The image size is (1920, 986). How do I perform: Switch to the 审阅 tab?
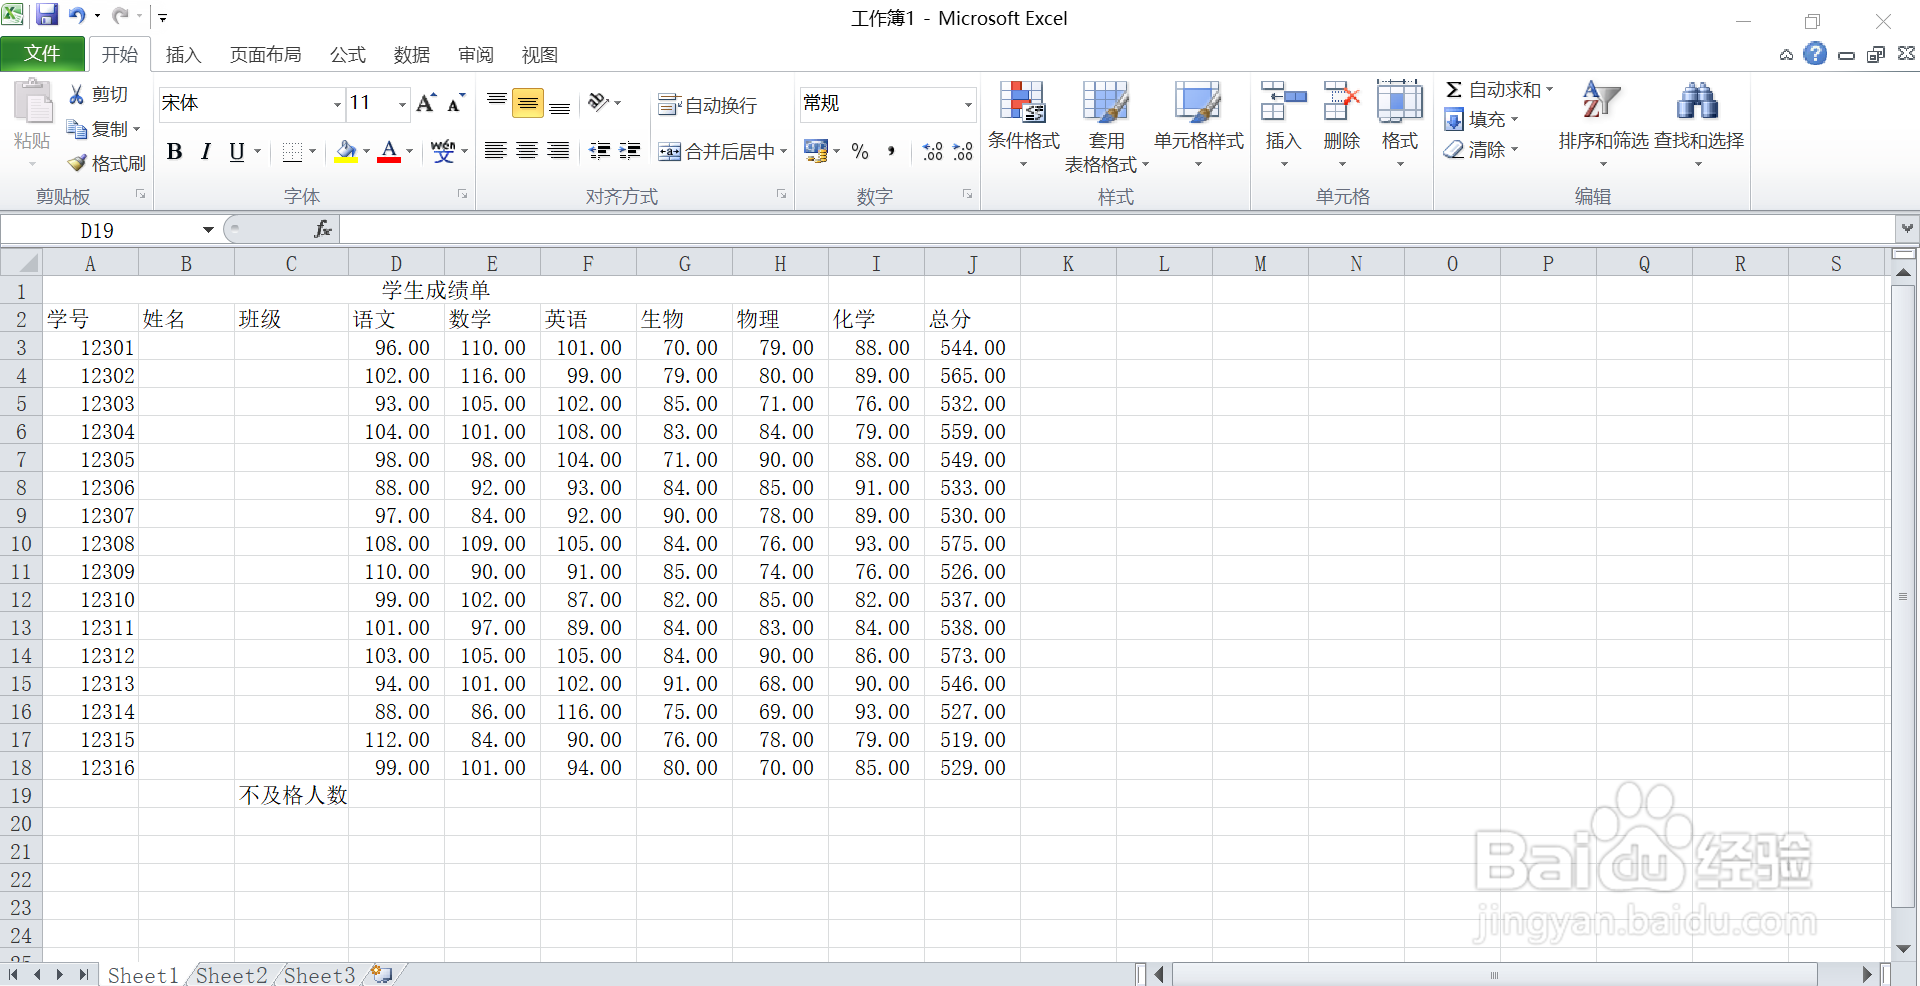(476, 55)
